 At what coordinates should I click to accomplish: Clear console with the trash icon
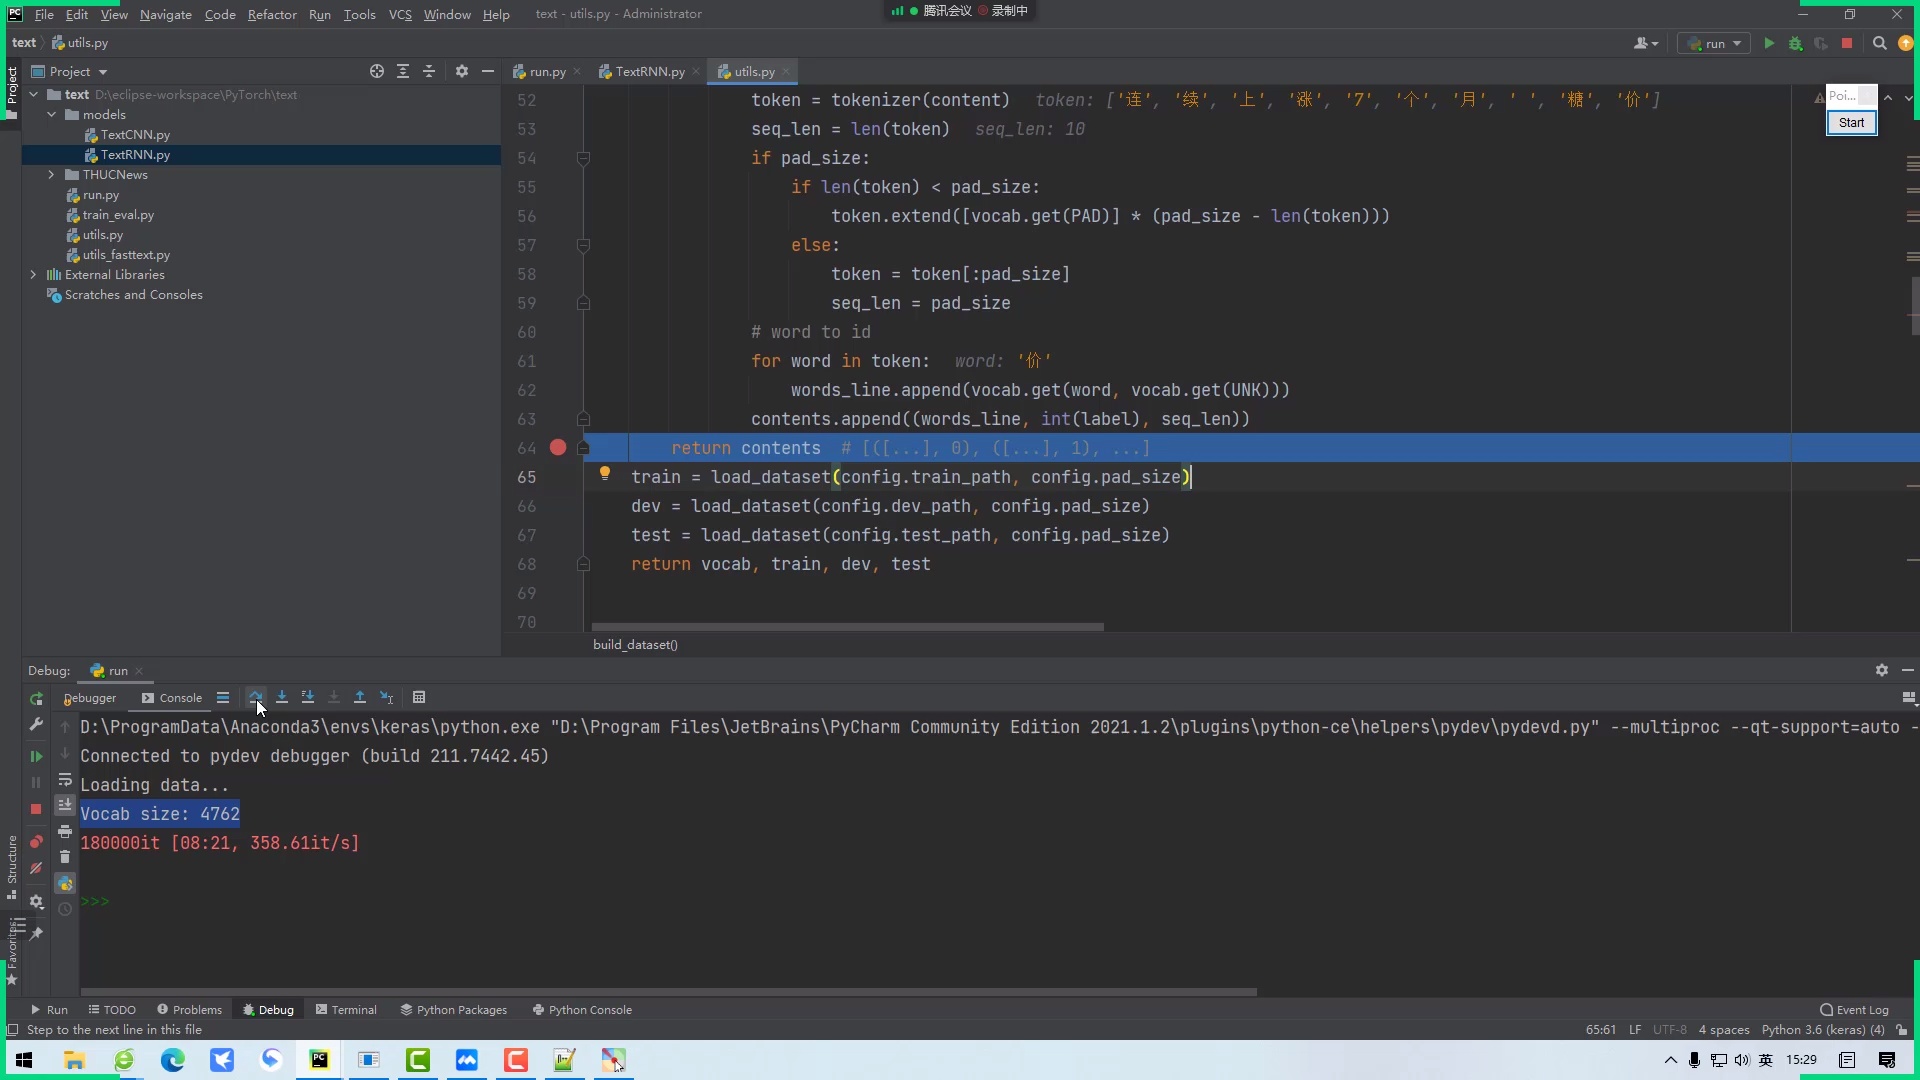tap(65, 857)
